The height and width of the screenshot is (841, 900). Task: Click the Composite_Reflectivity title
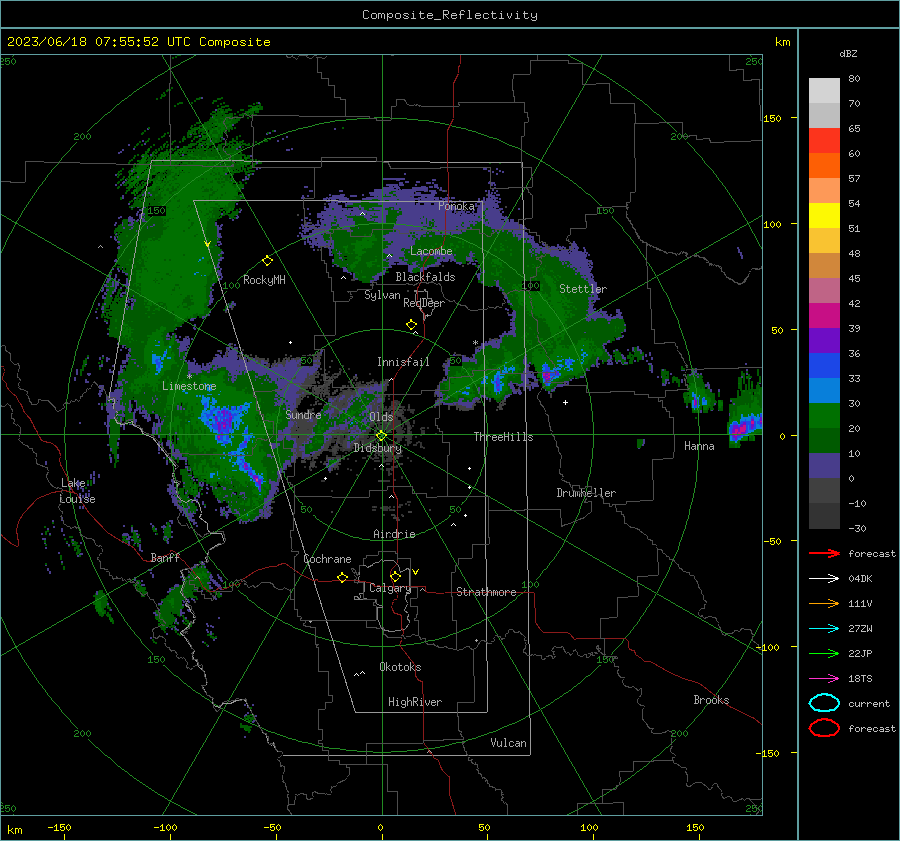pyautogui.click(x=450, y=15)
